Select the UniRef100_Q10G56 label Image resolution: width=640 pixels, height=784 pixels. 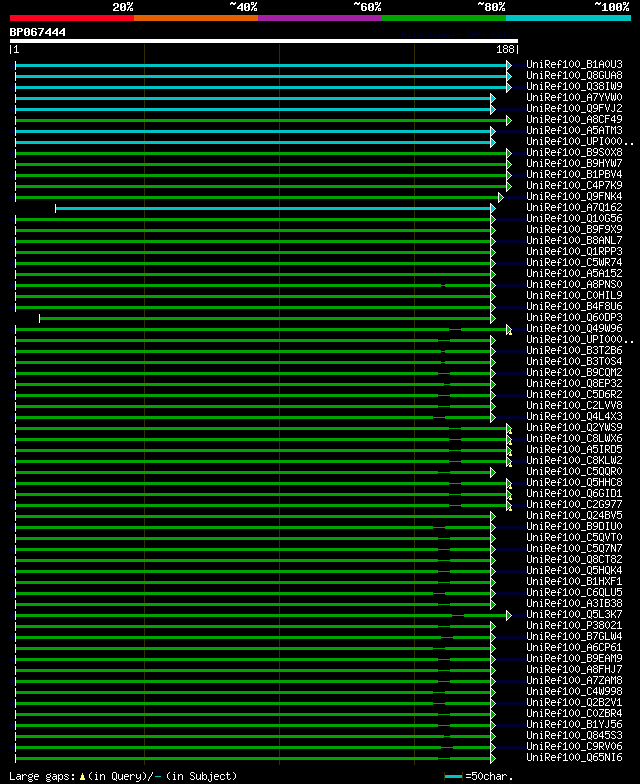coord(574,218)
